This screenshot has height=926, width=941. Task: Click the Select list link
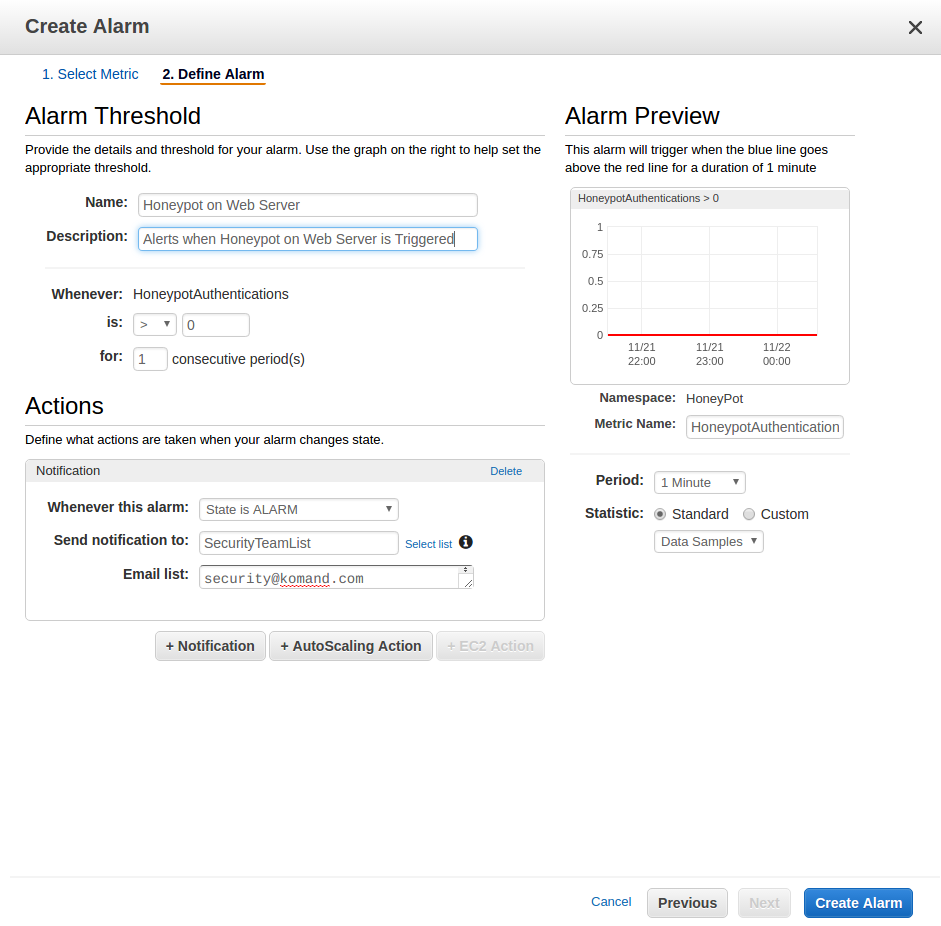point(428,544)
